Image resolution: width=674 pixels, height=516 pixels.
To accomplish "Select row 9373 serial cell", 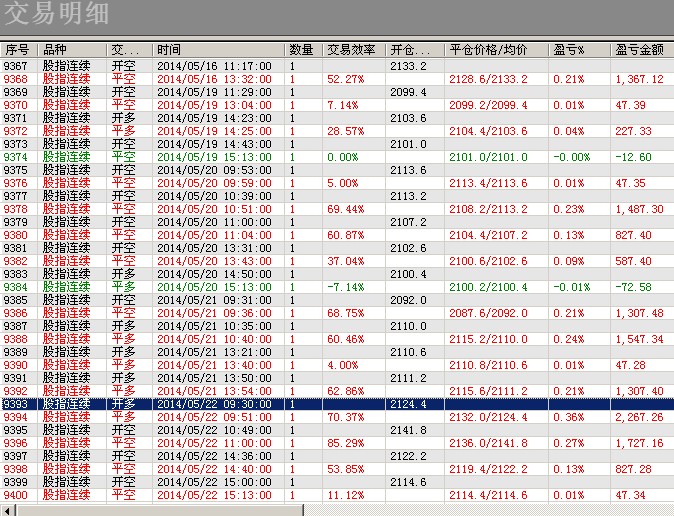I will click(x=15, y=144).
